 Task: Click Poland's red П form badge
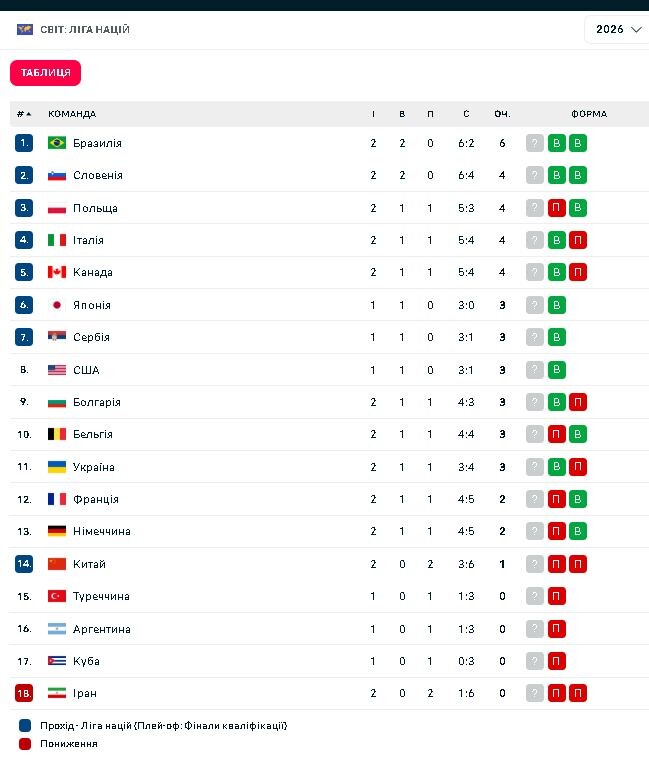[556, 208]
